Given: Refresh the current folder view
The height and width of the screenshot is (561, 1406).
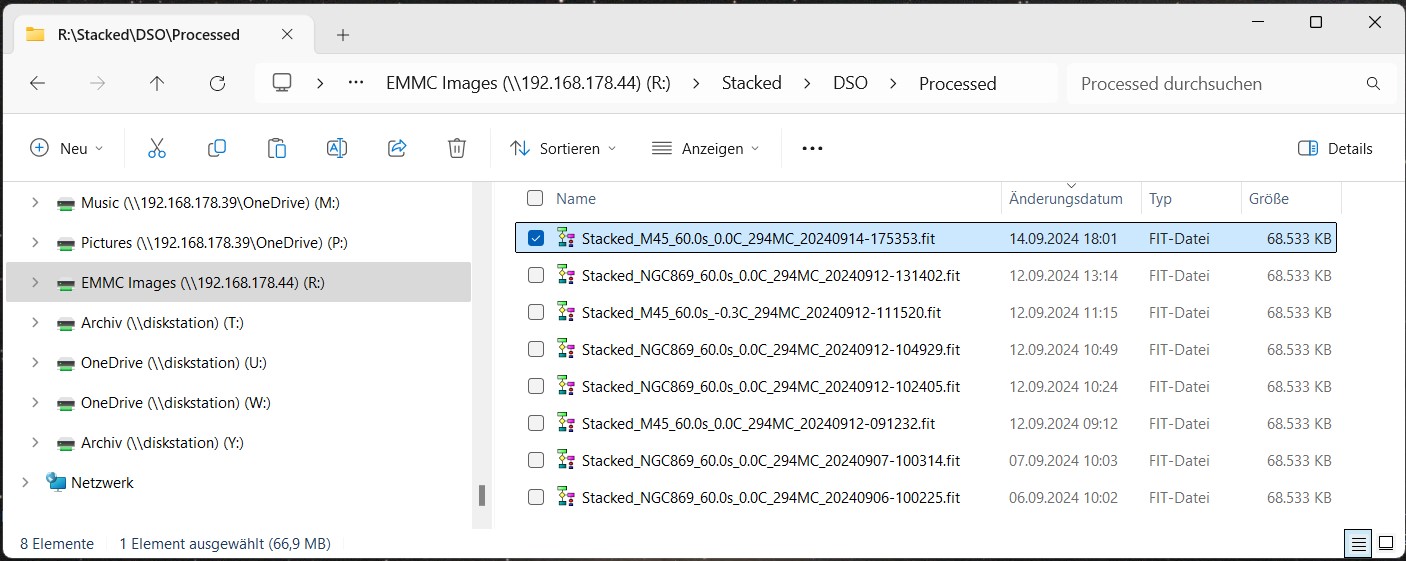Looking at the screenshot, I should click(x=217, y=84).
